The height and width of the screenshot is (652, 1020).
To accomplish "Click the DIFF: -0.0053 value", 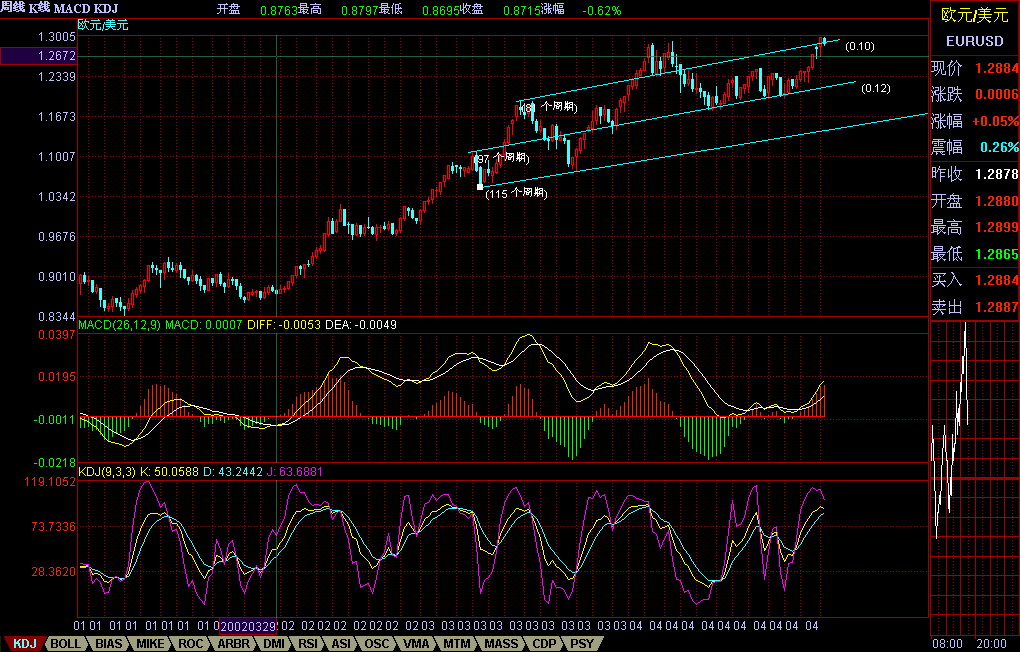I will coord(284,325).
